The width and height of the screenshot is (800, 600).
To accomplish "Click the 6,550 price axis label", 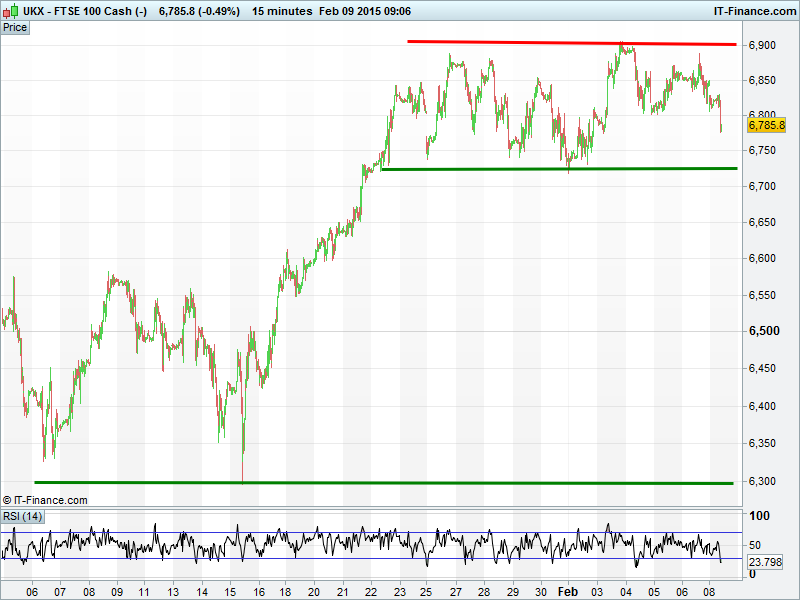I will (762, 295).
